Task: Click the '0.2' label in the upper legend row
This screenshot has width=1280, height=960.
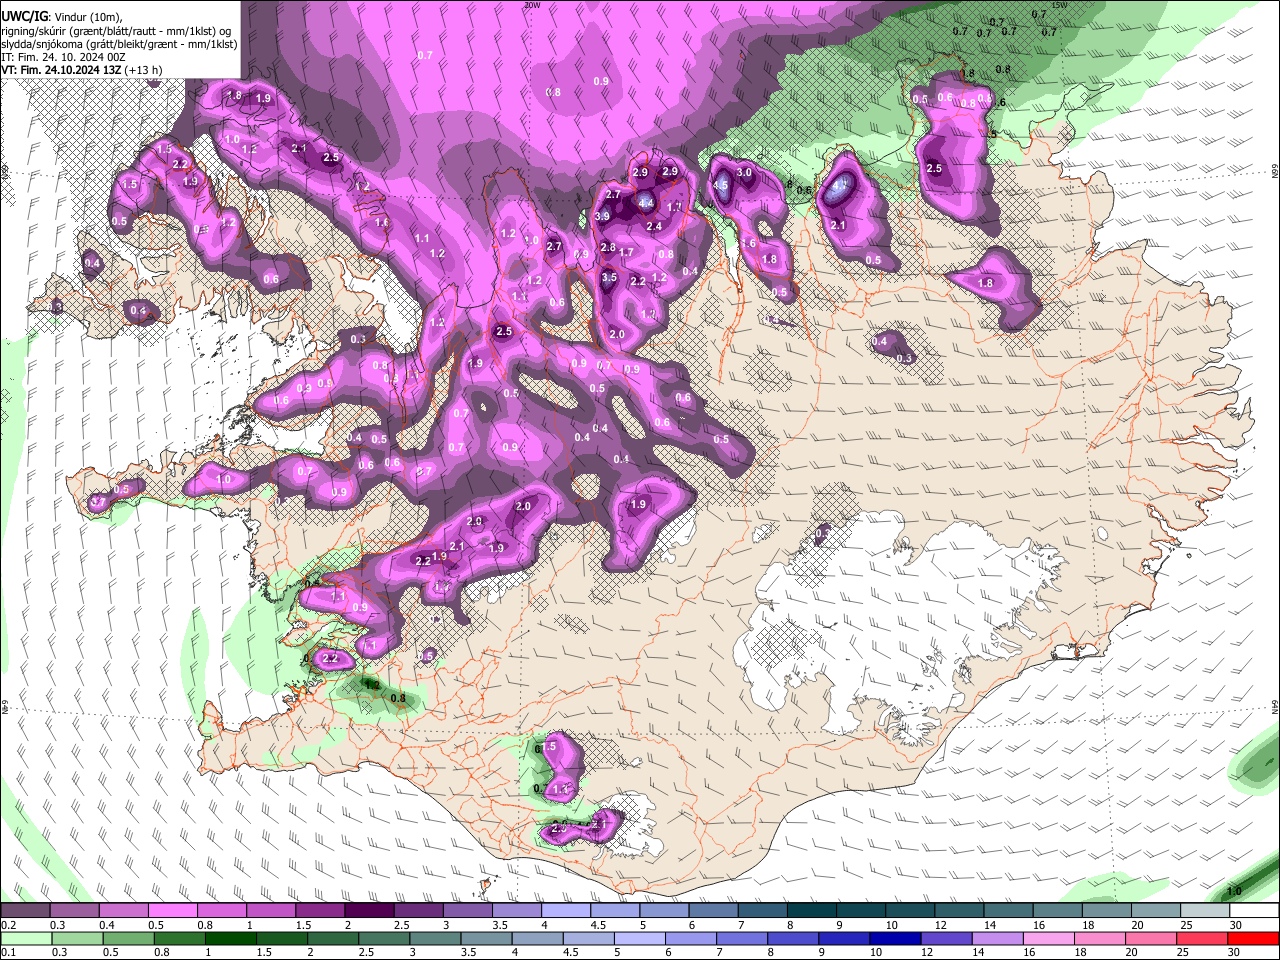Action: tap(8, 925)
